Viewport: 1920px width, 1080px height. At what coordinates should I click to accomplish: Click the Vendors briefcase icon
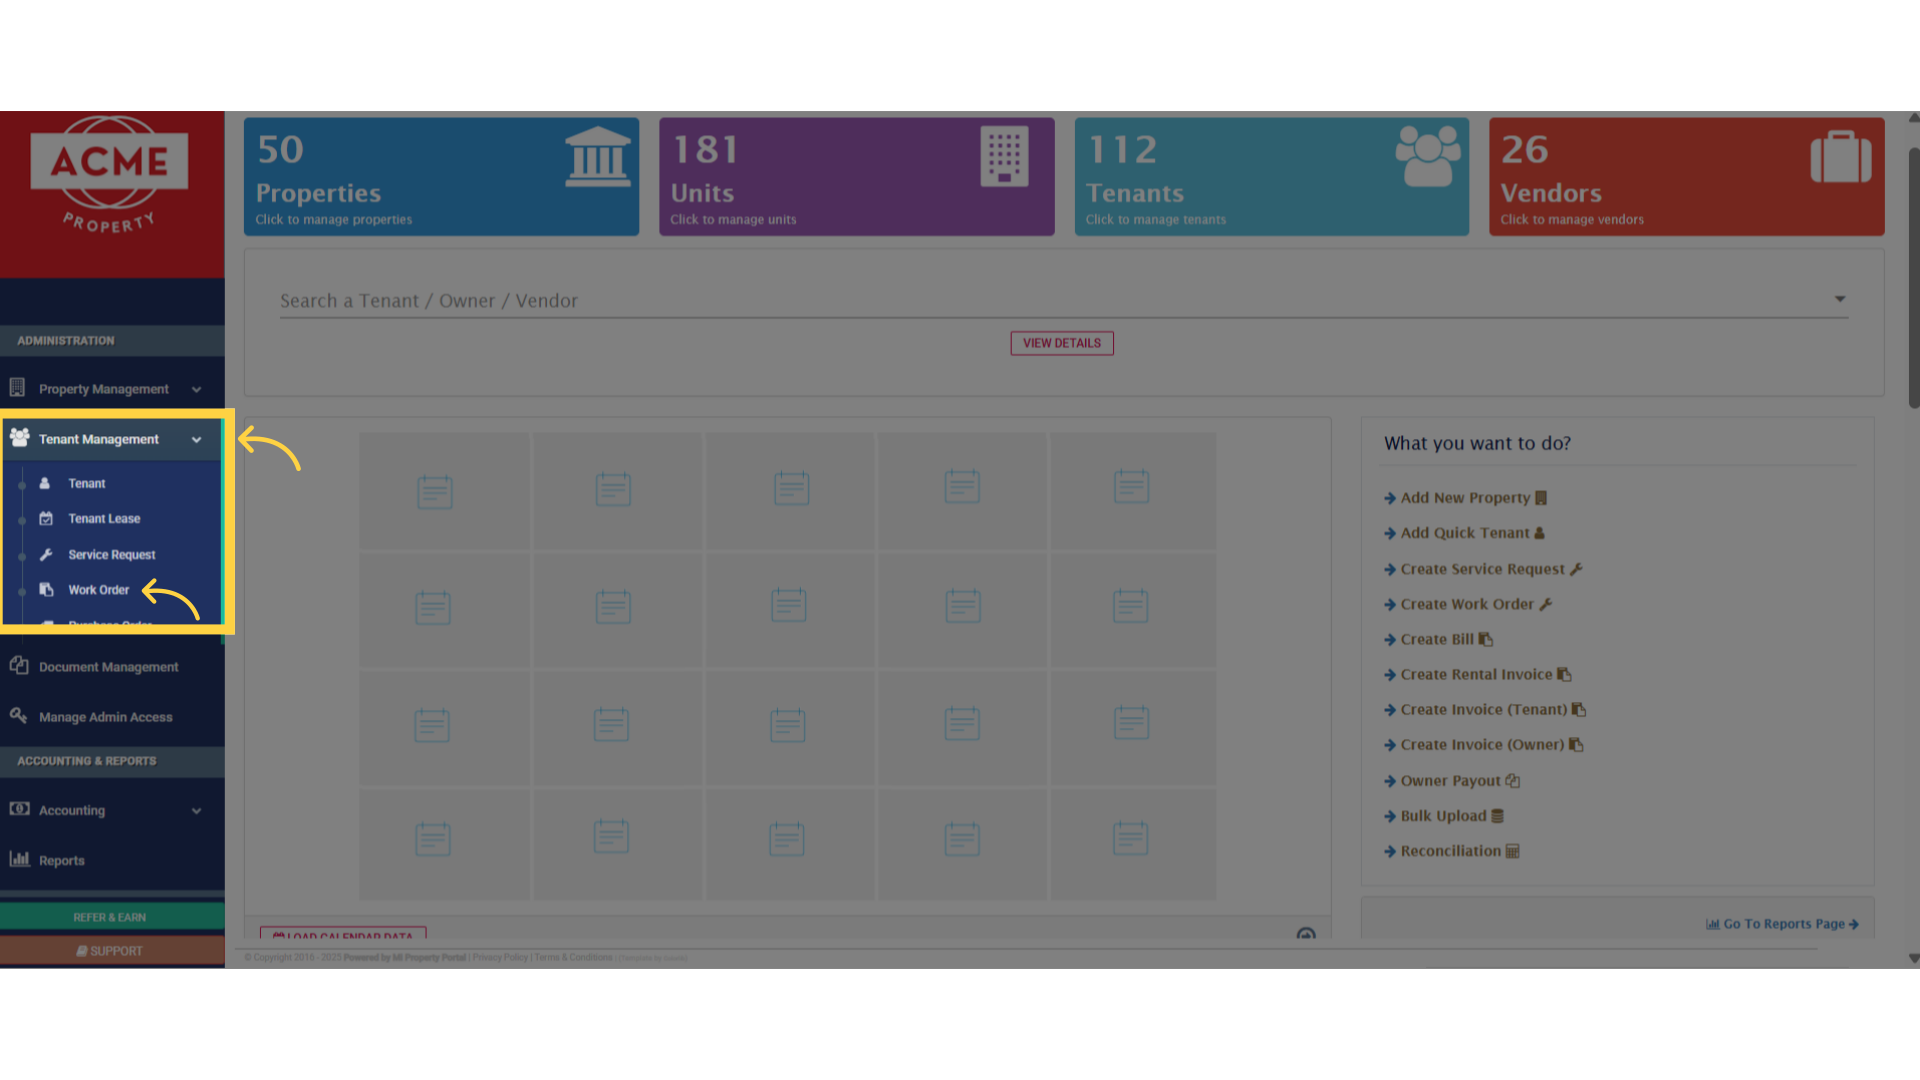(x=1840, y=157)
